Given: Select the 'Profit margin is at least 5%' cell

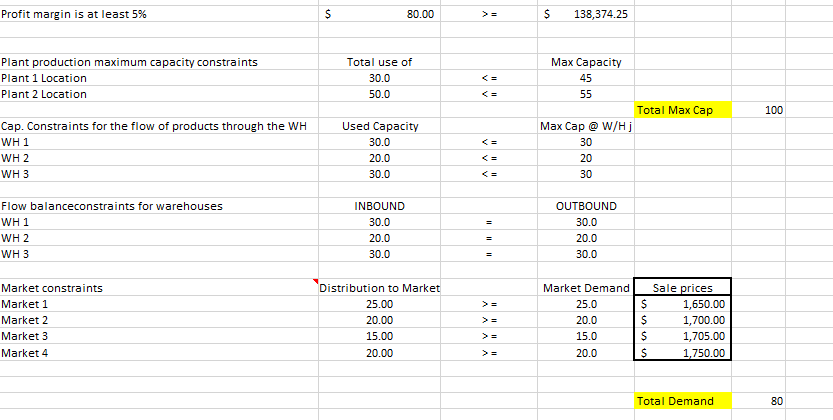Looking at the screenshot, I should click(x=159, y=14).
